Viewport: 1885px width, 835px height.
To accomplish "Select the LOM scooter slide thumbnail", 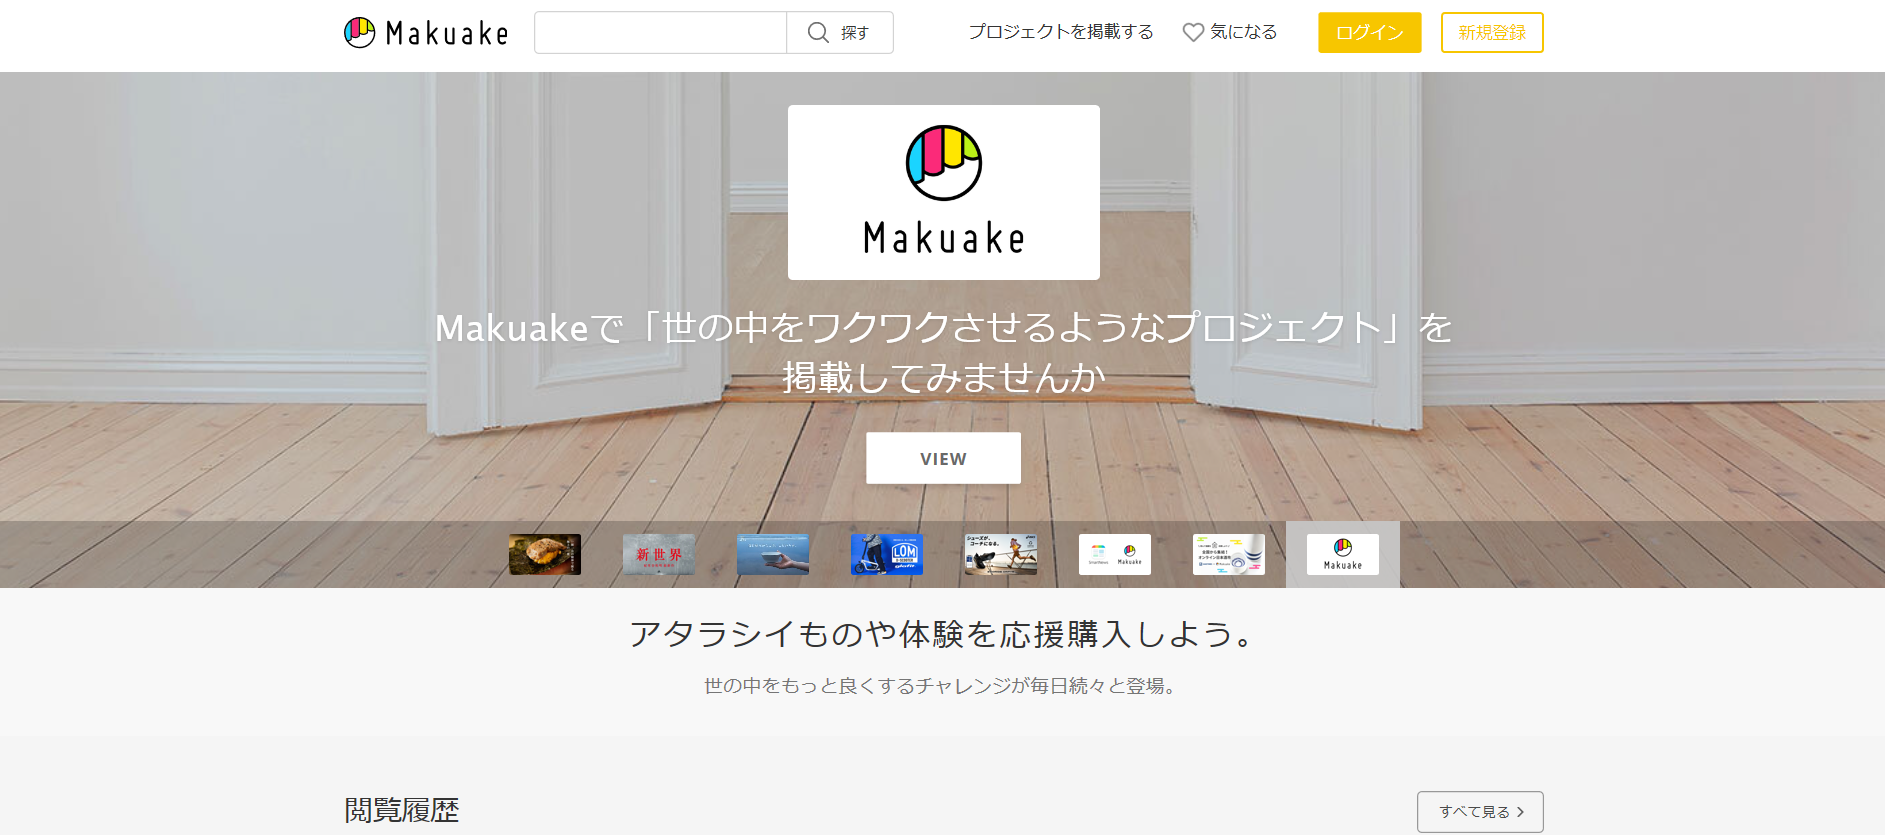I will pyautogui.click(x=887, y=554).
